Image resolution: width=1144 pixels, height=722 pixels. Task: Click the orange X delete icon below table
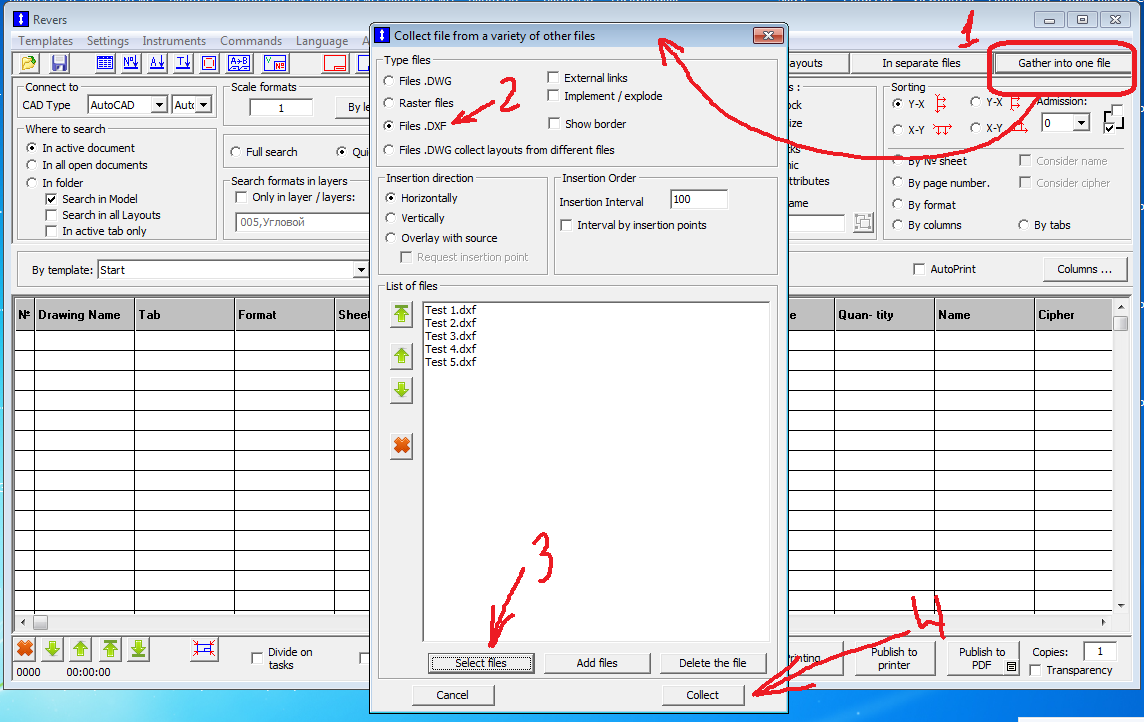click(x=25, y=648)
